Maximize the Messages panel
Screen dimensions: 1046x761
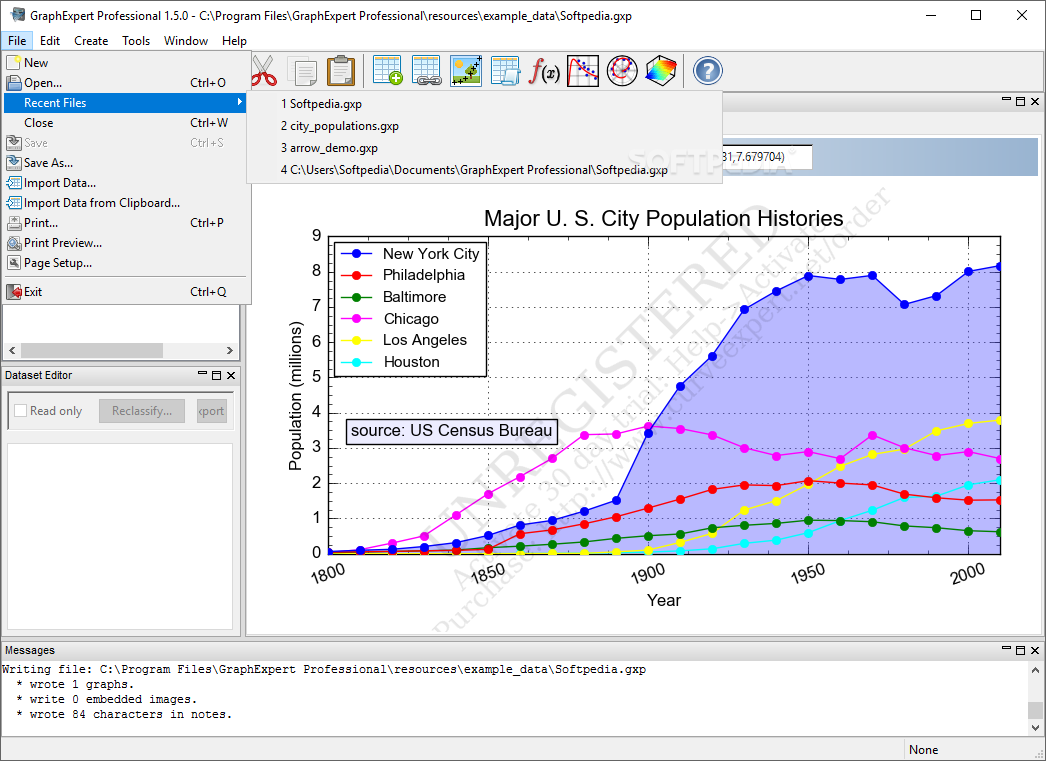(1020, 650)
